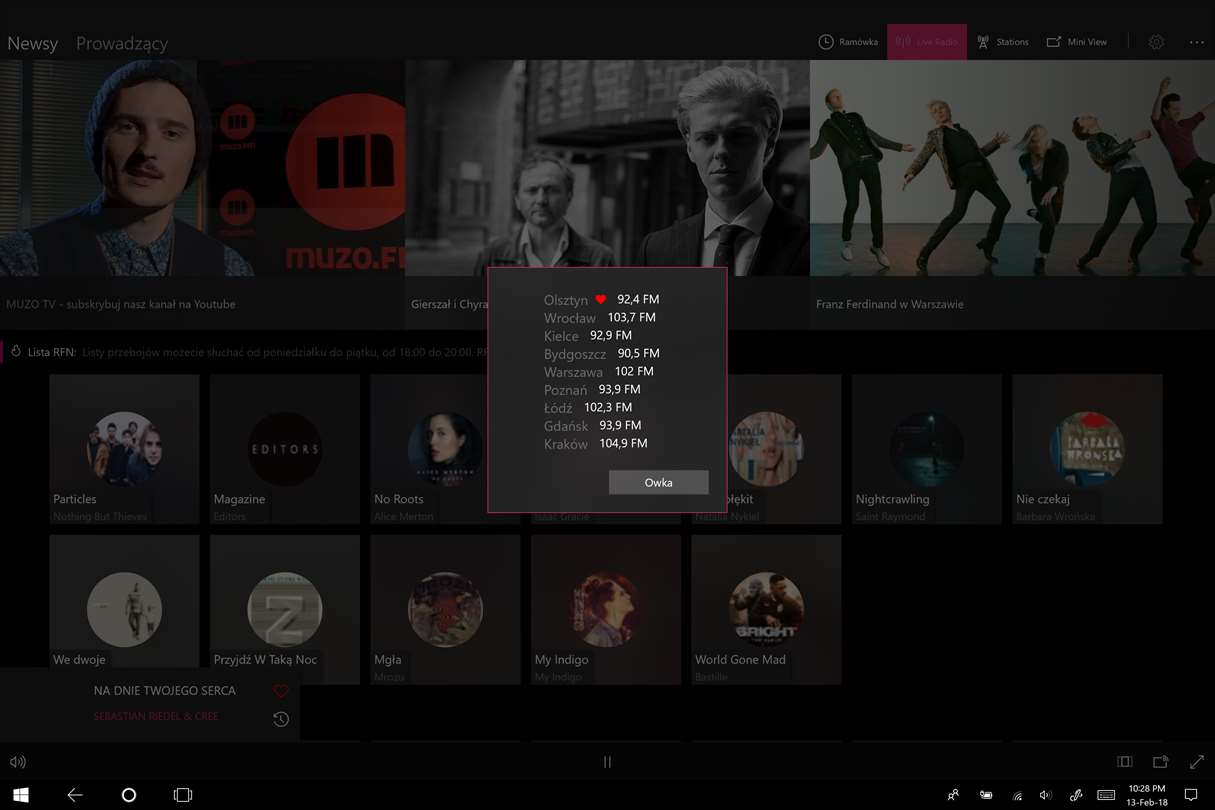
Task: Switch to Mini View
Action: (1077, 42)
